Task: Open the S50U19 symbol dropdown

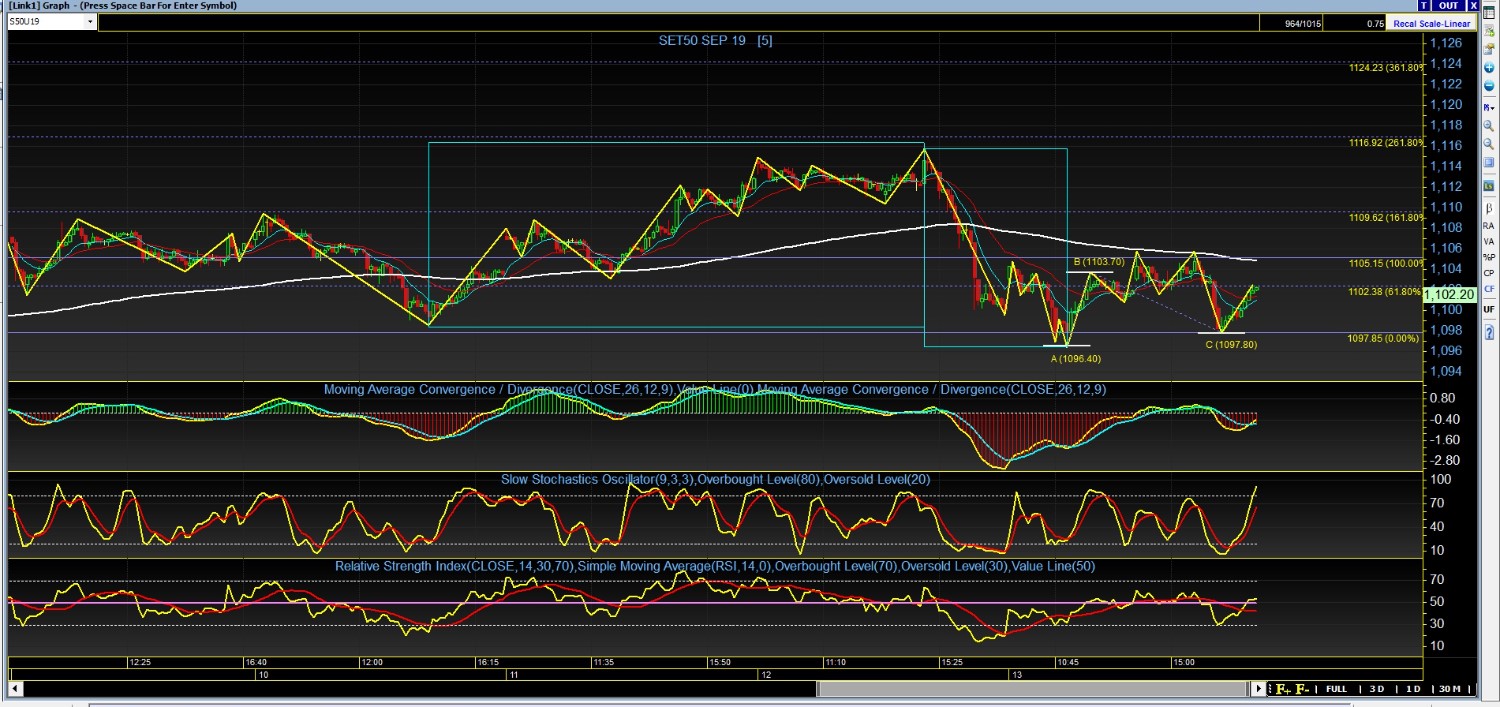Action: [x=90, y=21]
